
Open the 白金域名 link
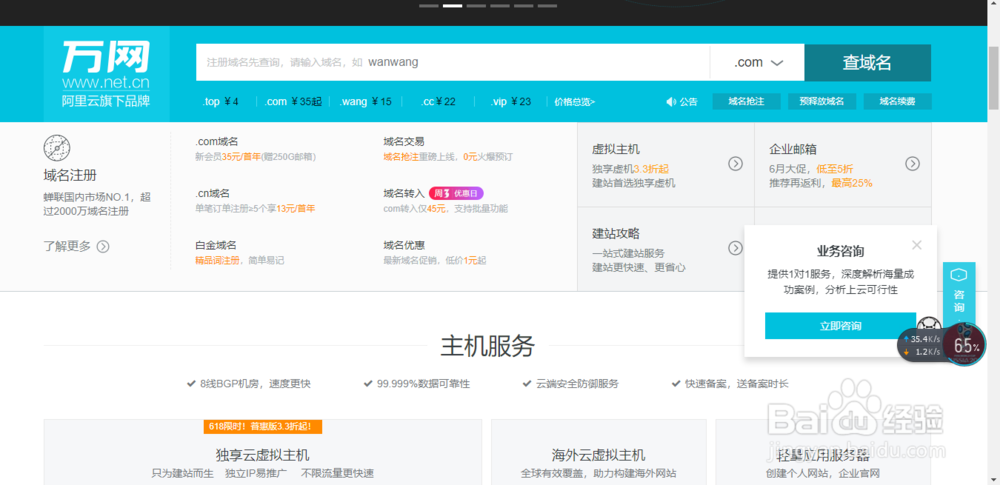(216, 245)
